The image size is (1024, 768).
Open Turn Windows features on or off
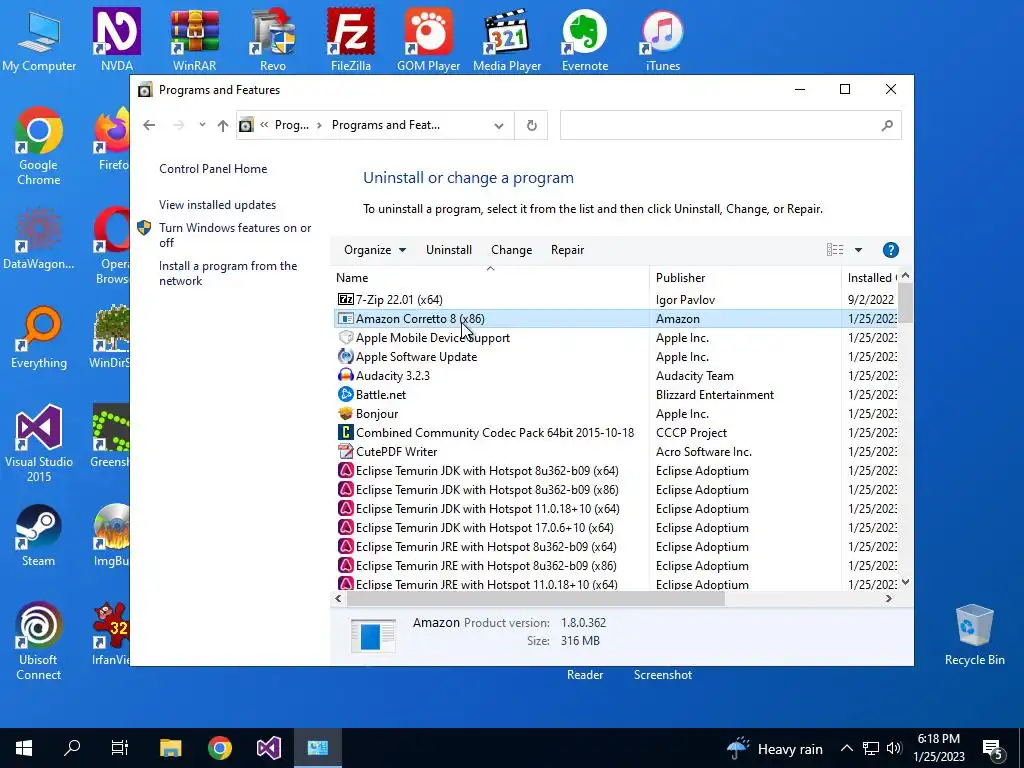click(x=235, y=235)
